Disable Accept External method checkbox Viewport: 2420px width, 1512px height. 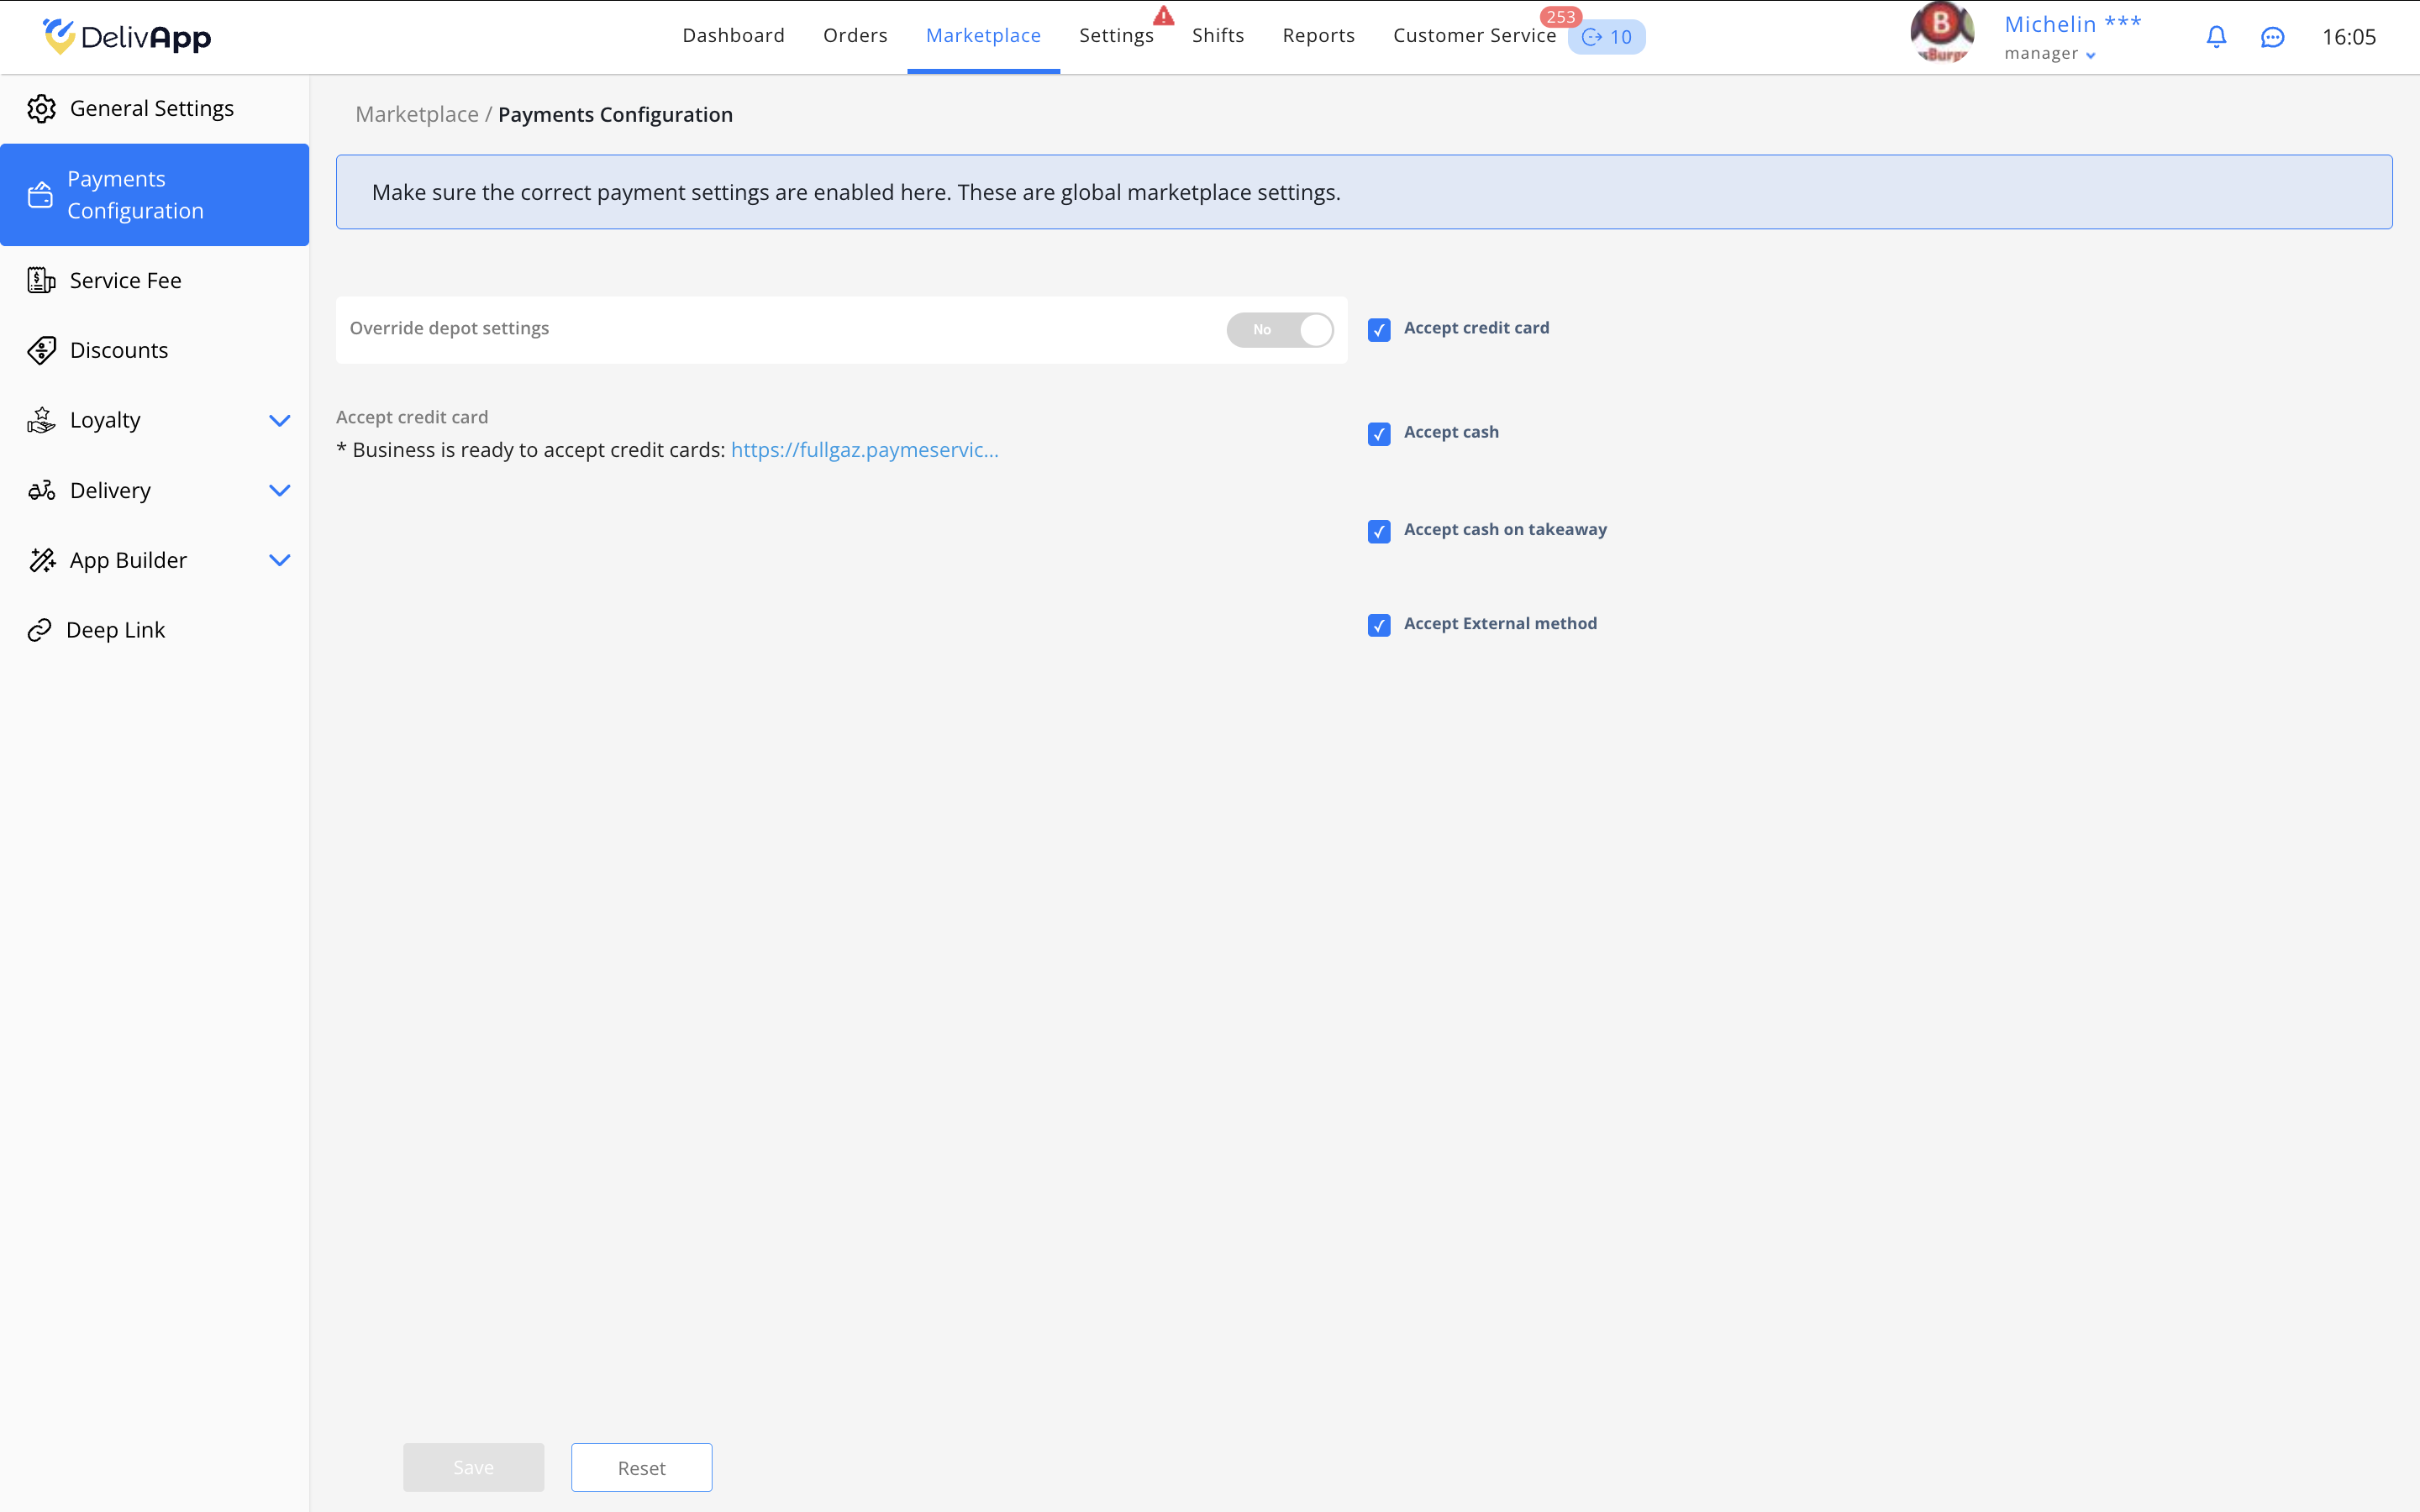(1379, 625)
